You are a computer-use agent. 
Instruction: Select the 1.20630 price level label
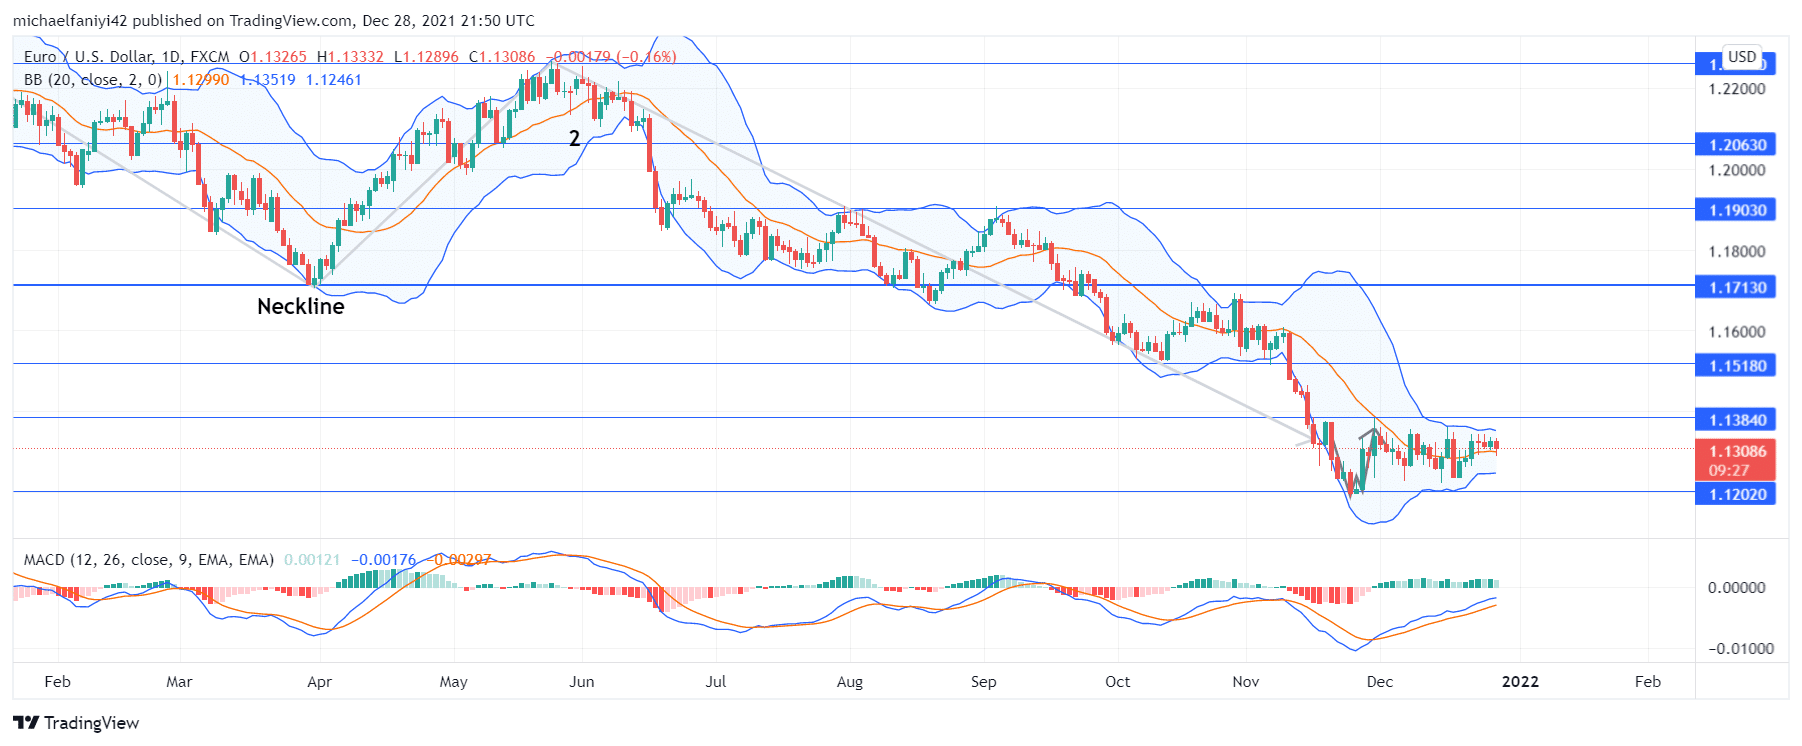pos(1736,145)
